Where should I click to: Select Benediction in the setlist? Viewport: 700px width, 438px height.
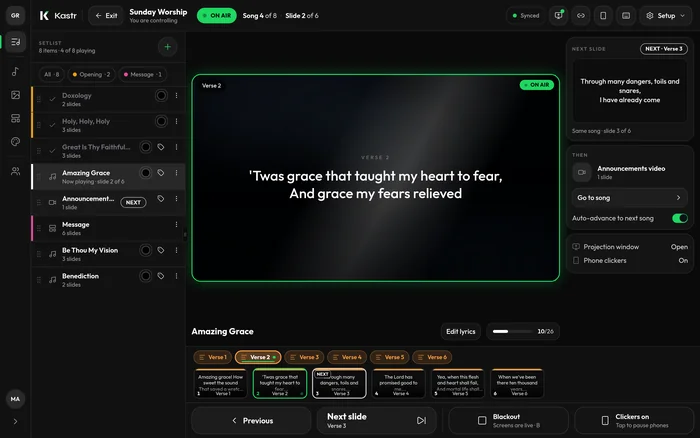tap(108, 280)
